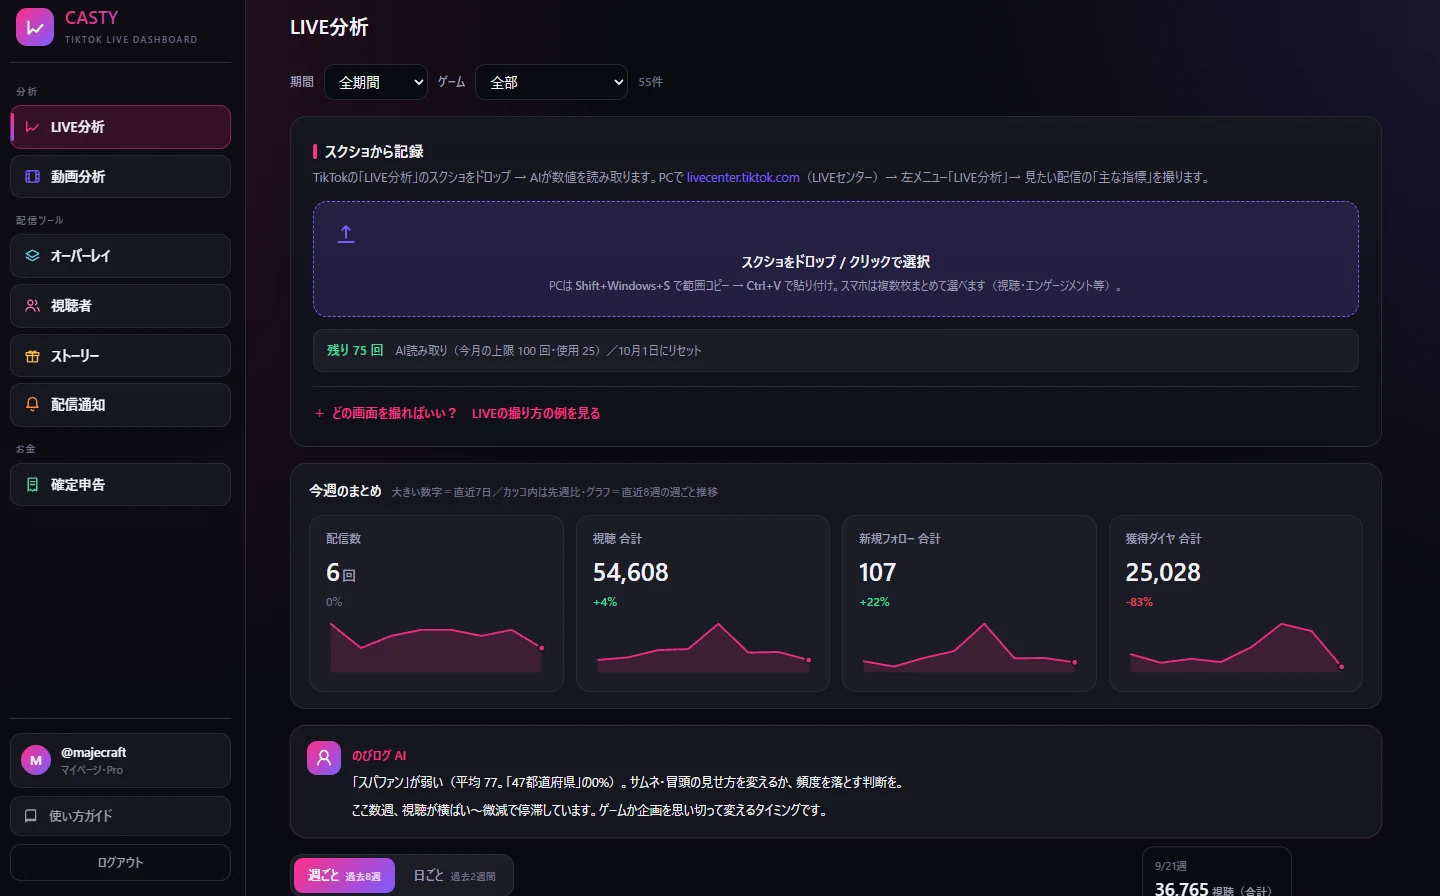Viewport: 1440px width, 896px height.
Task: Open LIVE分析 in the sidebar
Action: pos(121,127)
